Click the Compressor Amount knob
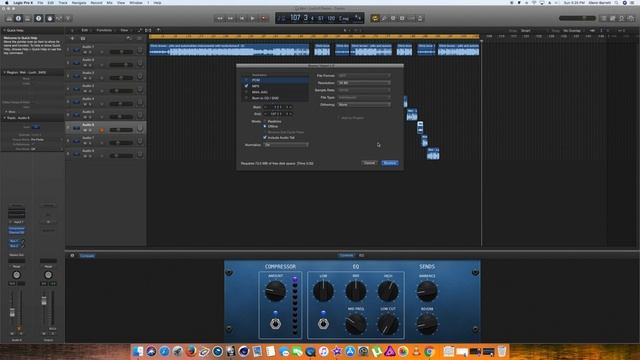 (x=276, y=291)
